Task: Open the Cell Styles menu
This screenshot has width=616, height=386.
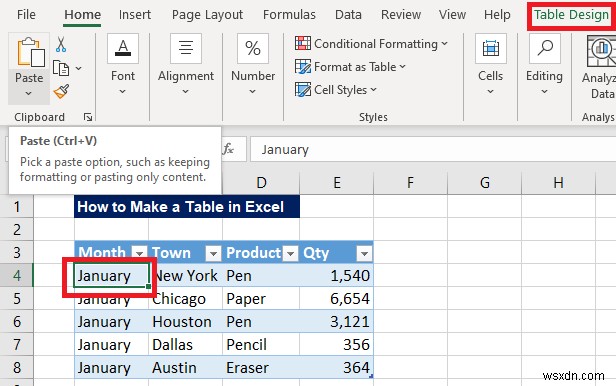Action: click(x=336, y=90)
